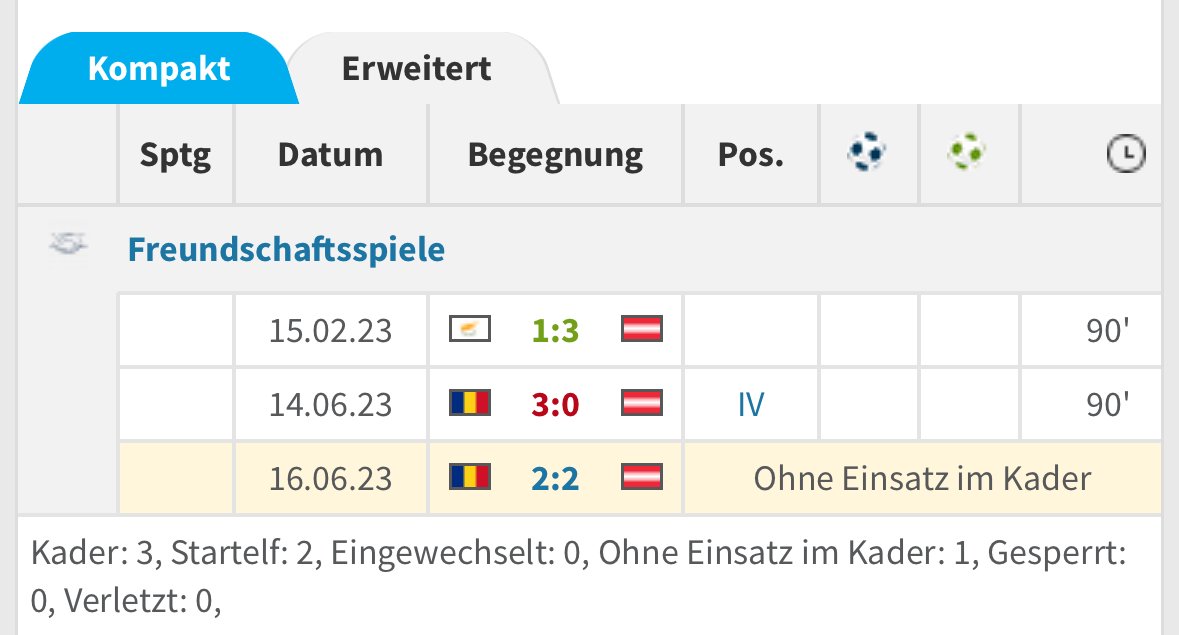The width and height of the screenshot is (1179, 635).
Task: Click the handshake icon beside Freundschaftsspiele
Action: (x=68, y=244)
